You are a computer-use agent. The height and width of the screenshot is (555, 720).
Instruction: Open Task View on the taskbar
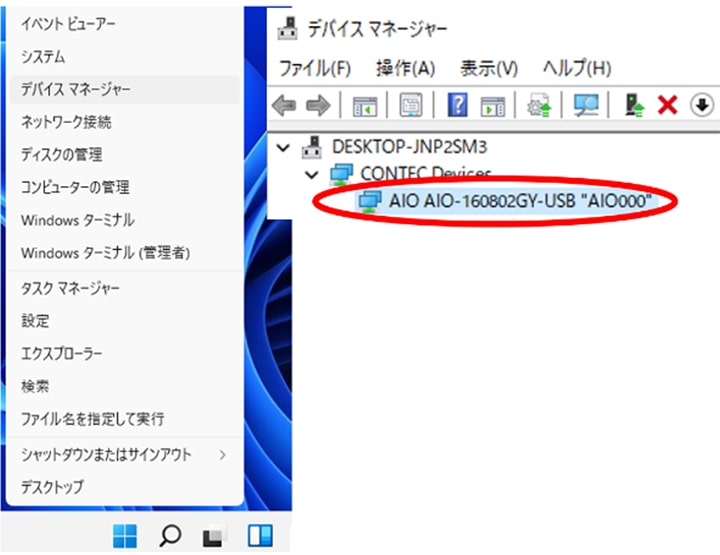(214, 536)
